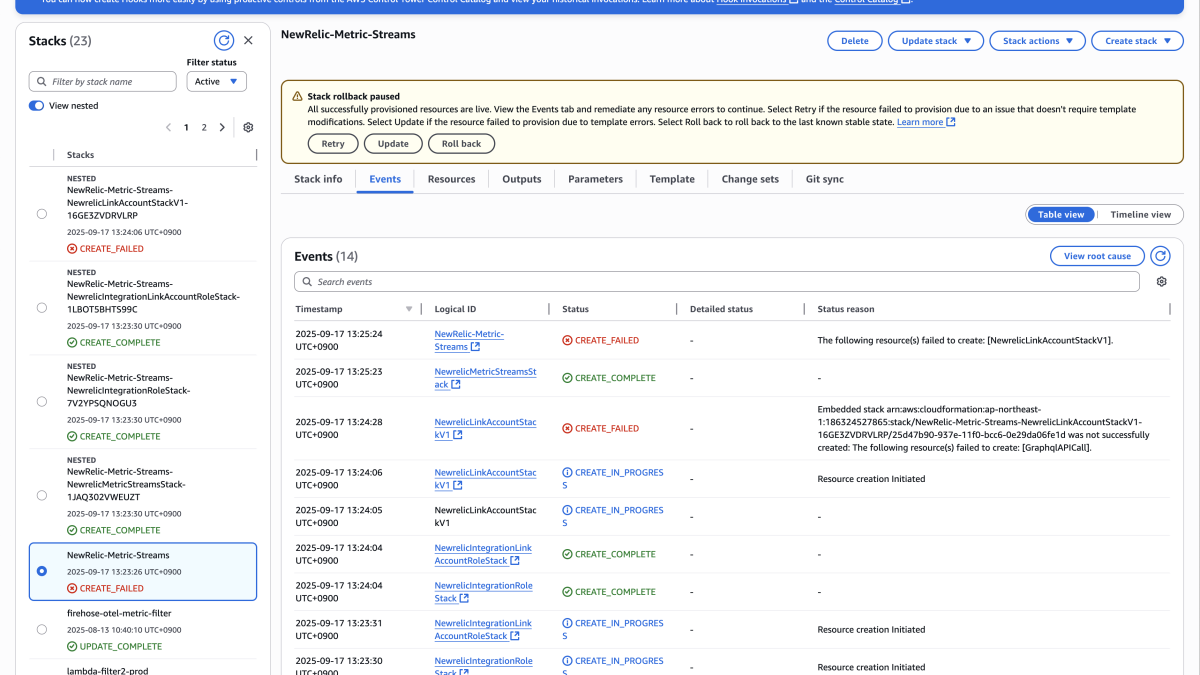The image size is (1200, 675).
Task: Open the Learn more link
Action: pos(926,122)
